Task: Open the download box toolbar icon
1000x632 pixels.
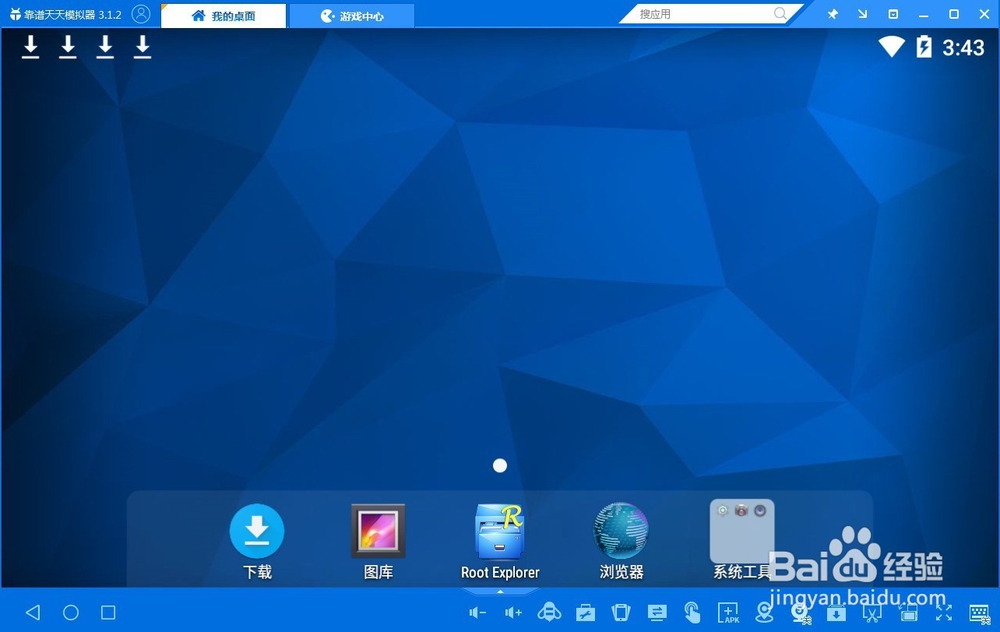Action: [836, 613]
